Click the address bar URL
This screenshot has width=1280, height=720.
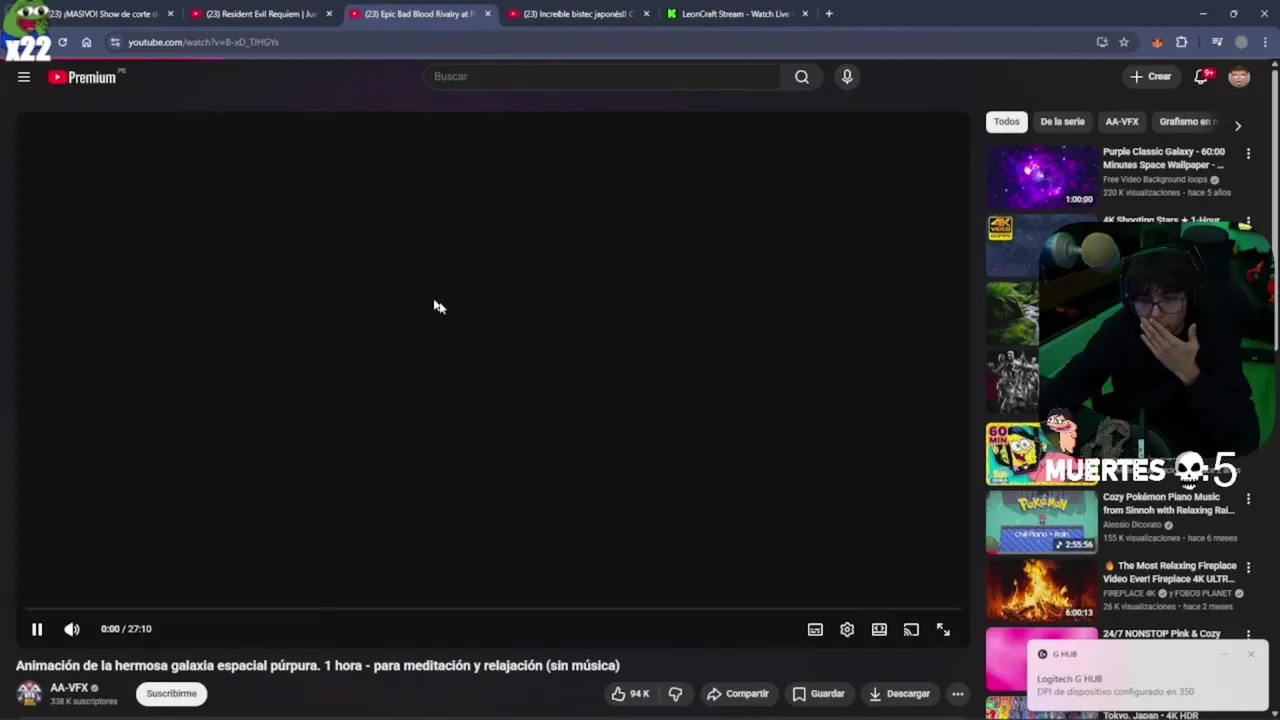(x=204, y=42)
